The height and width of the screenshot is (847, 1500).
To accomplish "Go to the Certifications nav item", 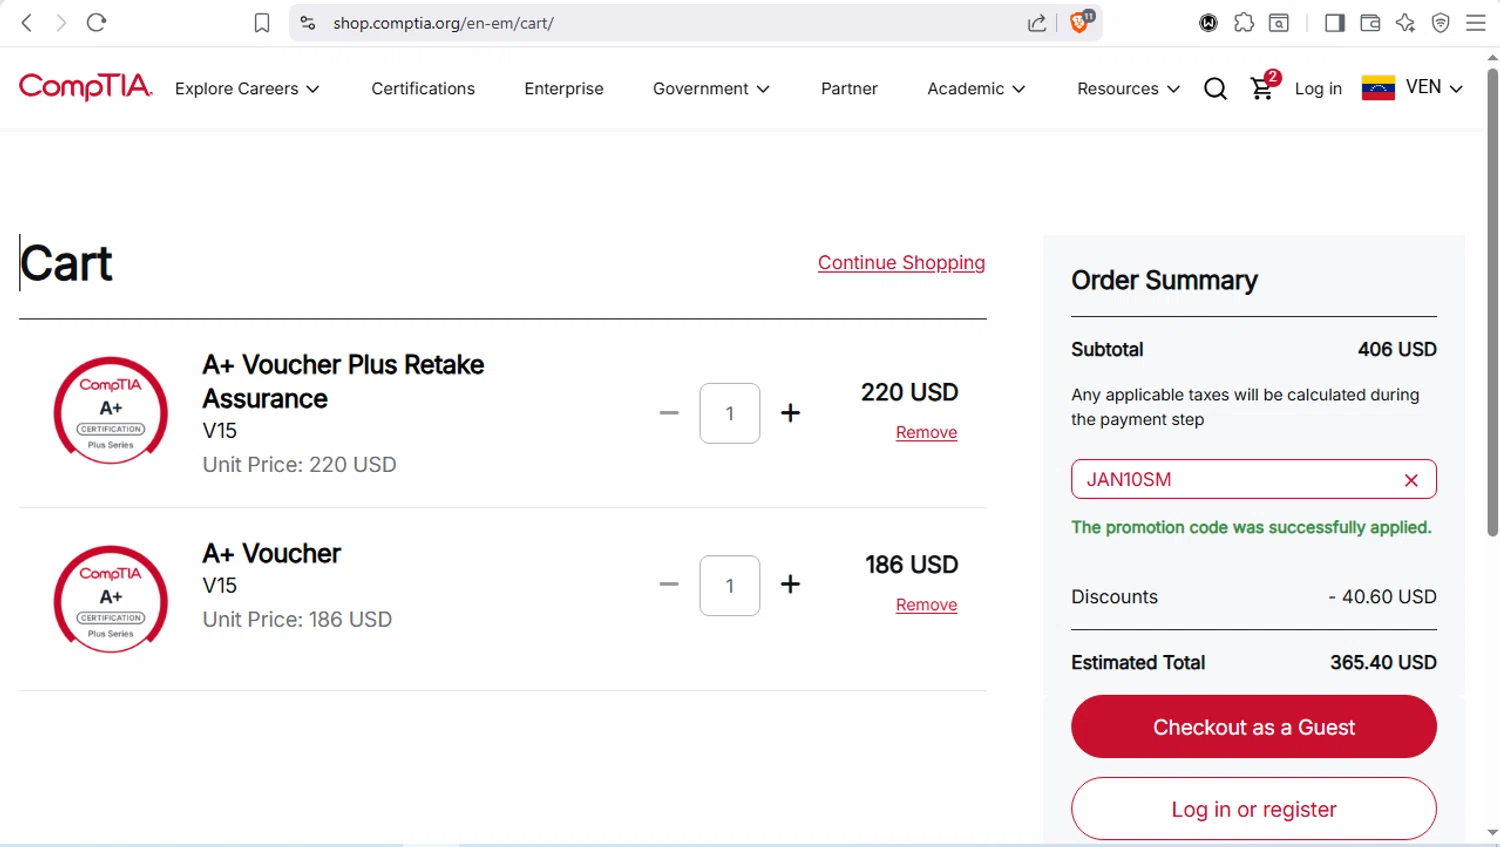I will (423, 89).
